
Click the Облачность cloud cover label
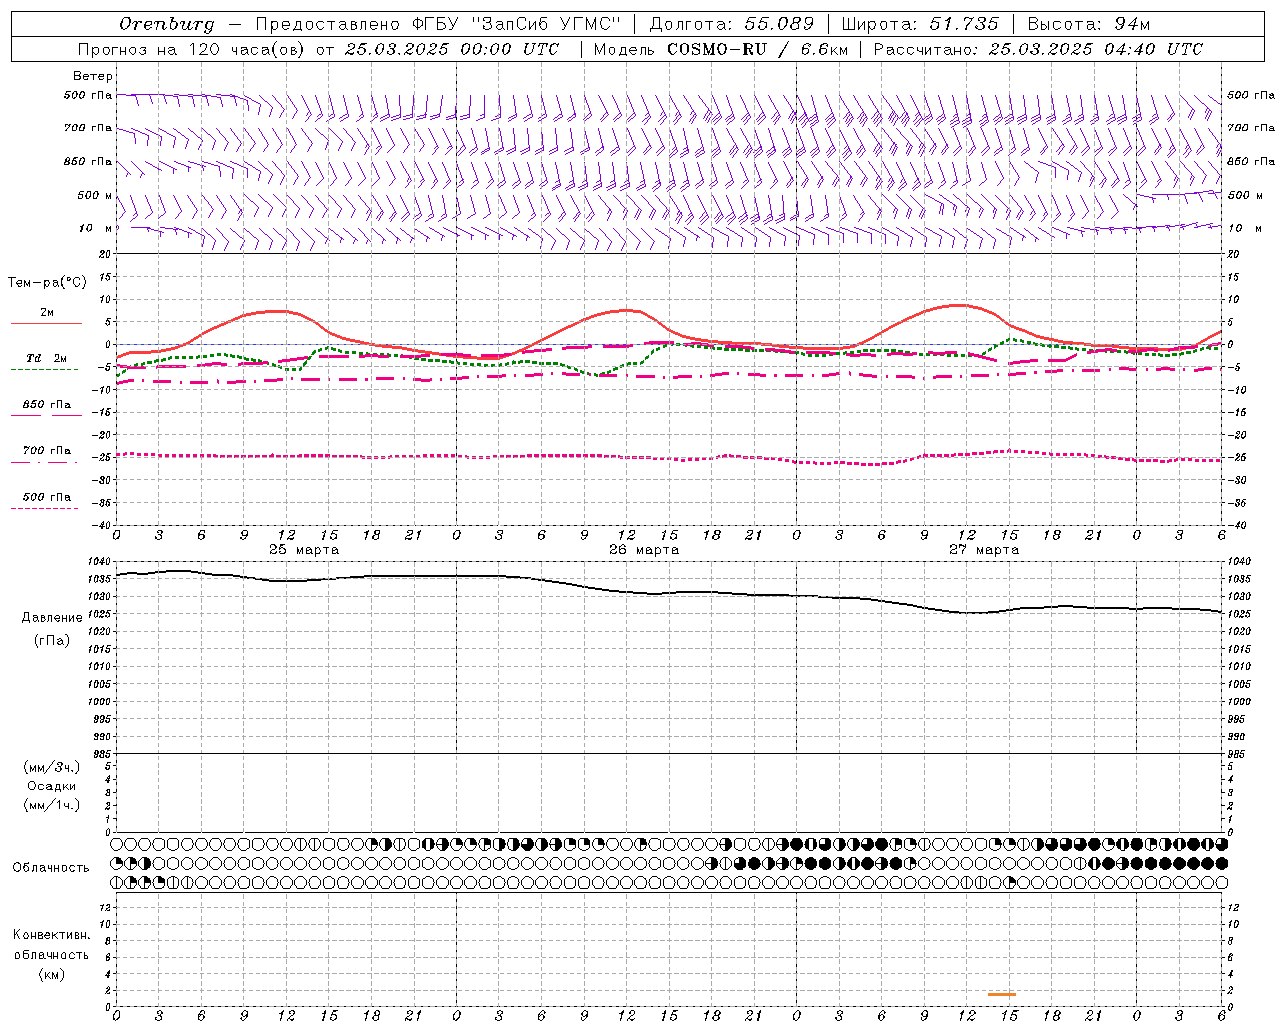coord(51,868)
